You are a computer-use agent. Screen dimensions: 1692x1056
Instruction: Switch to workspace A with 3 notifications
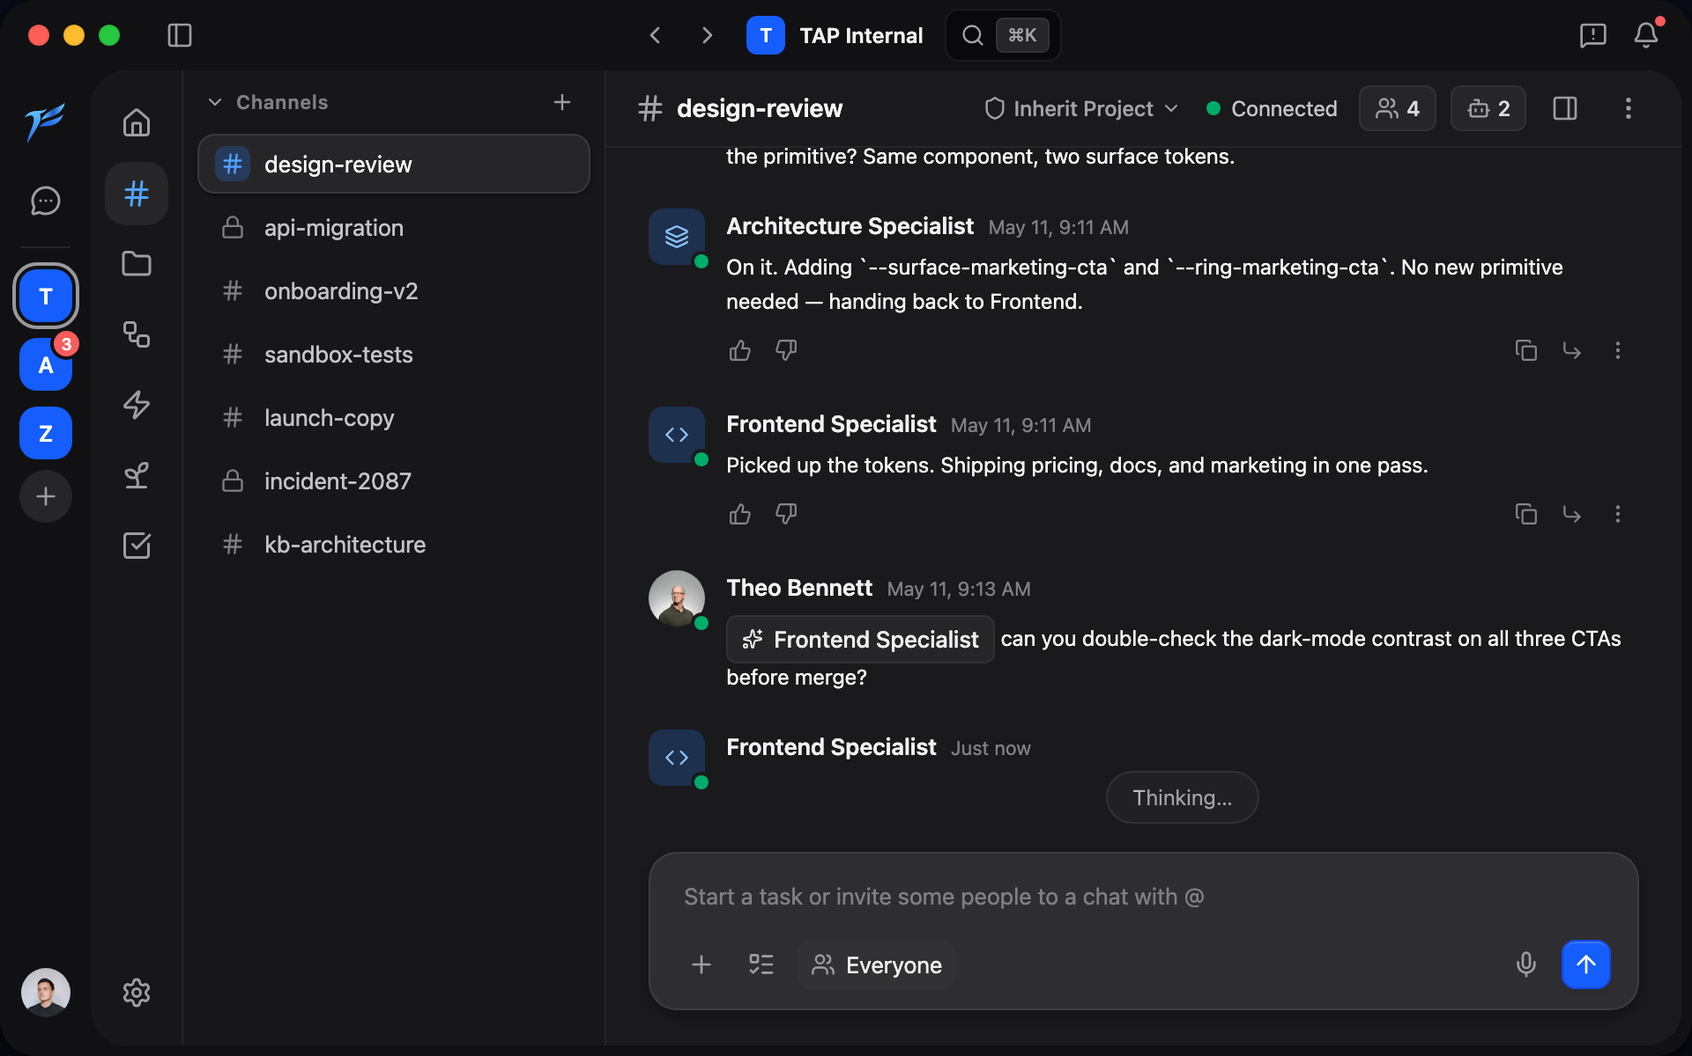pos(45,365)
